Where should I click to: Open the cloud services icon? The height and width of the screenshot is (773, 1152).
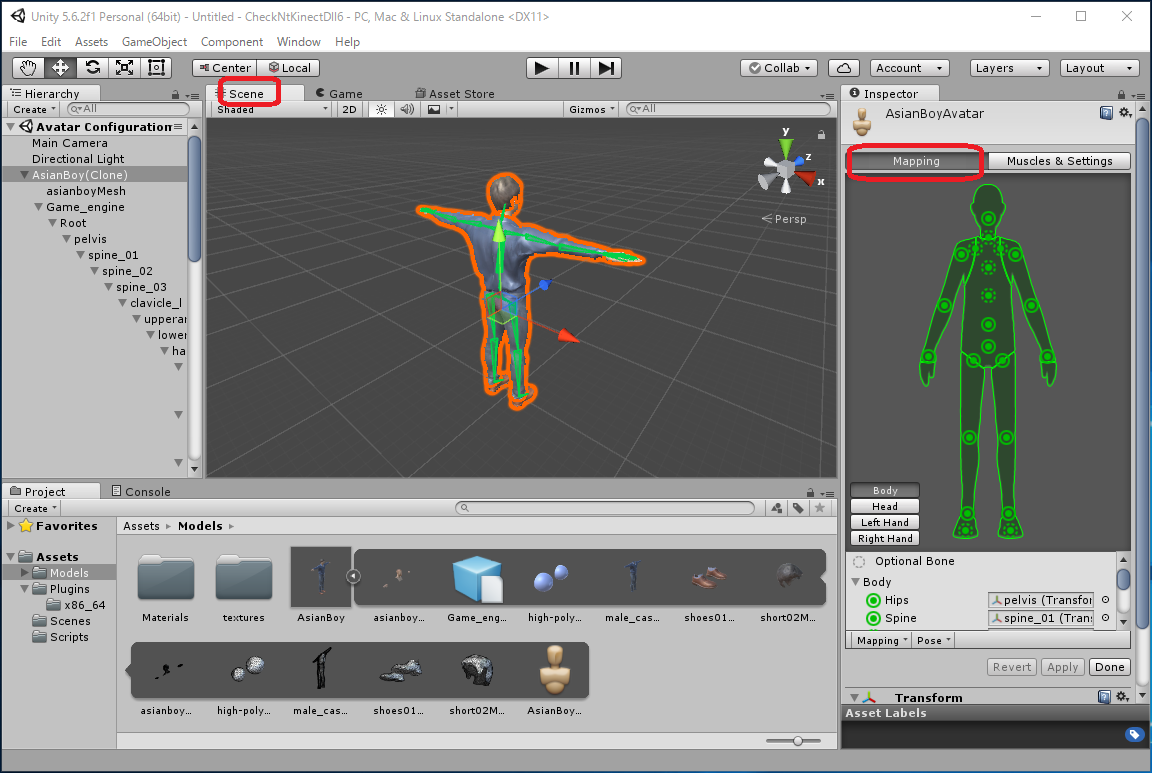pyautogui.click(x=844, y=68)
